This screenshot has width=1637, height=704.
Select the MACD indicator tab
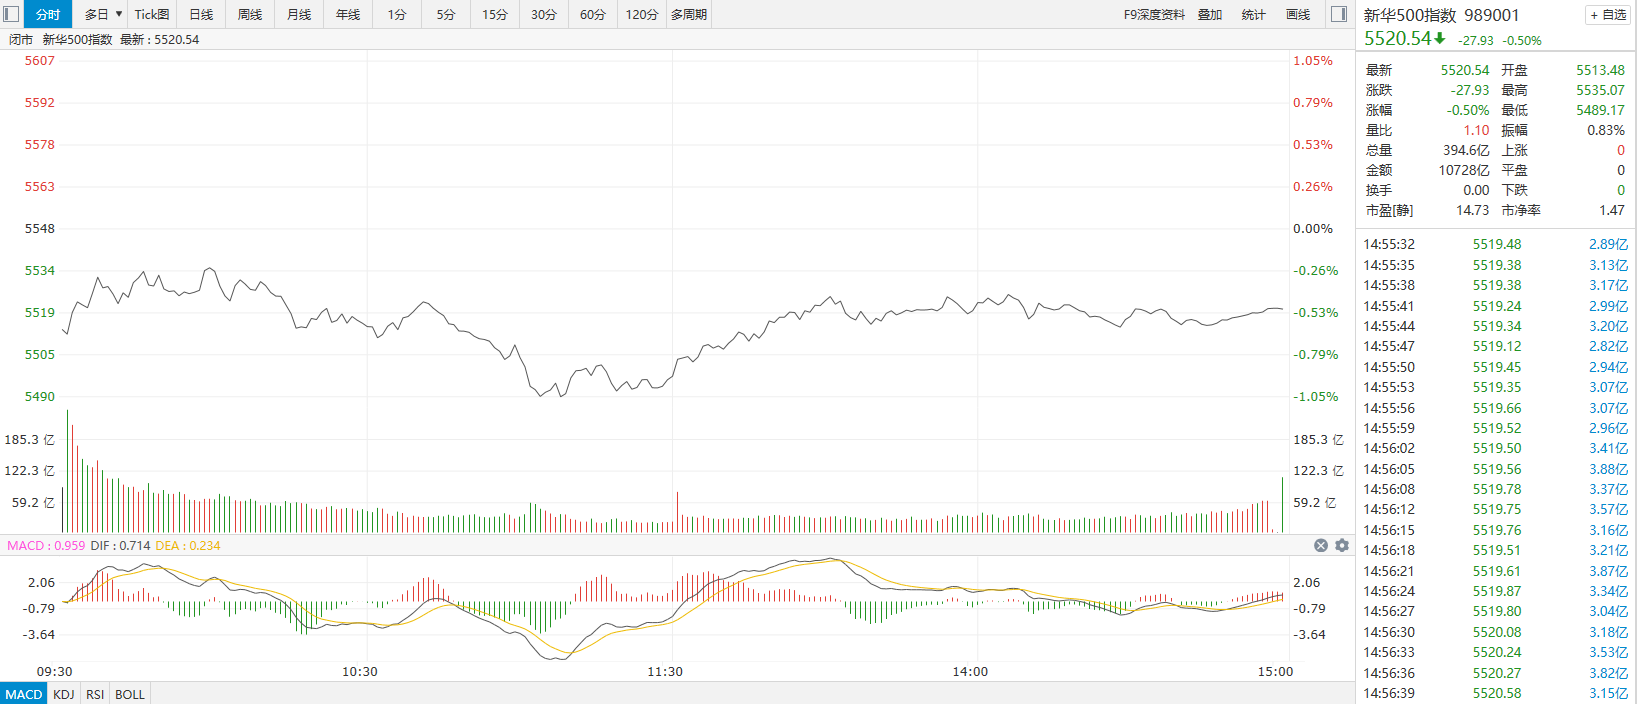(x=24, y=694)
